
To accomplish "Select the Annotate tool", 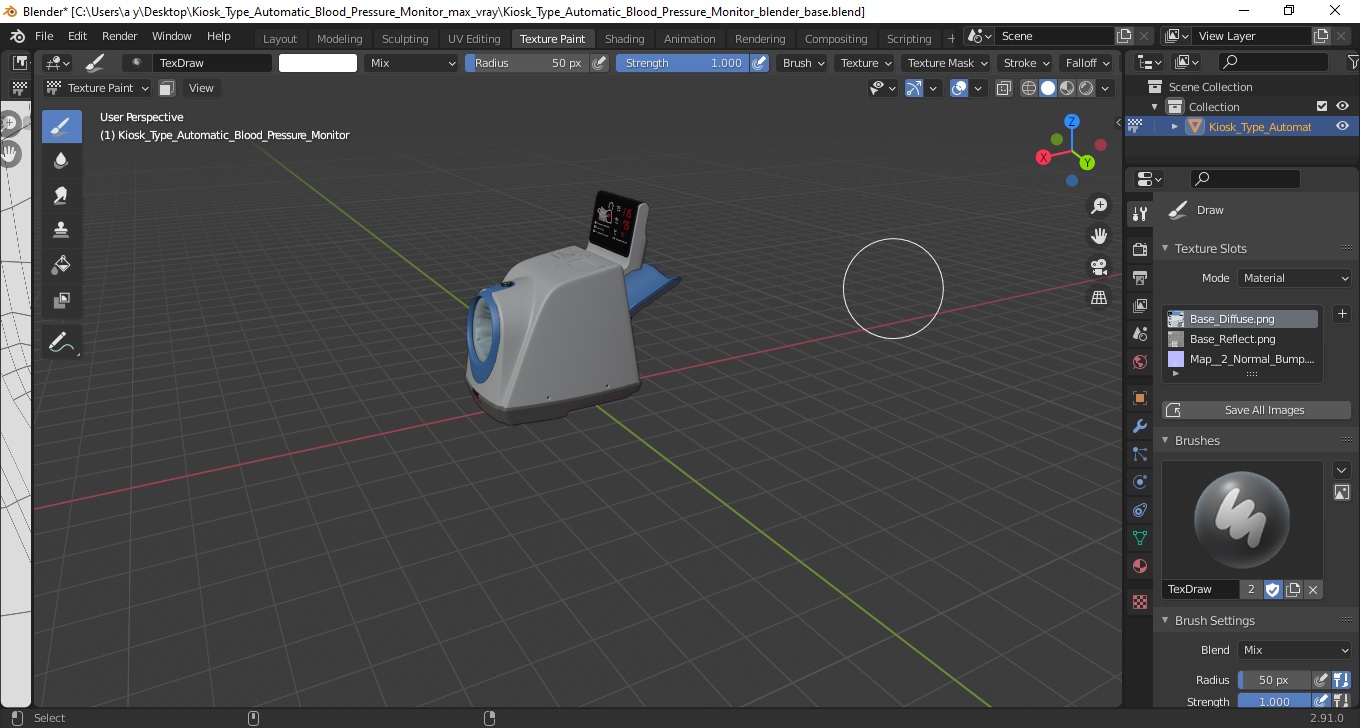I will coord(62,343).
